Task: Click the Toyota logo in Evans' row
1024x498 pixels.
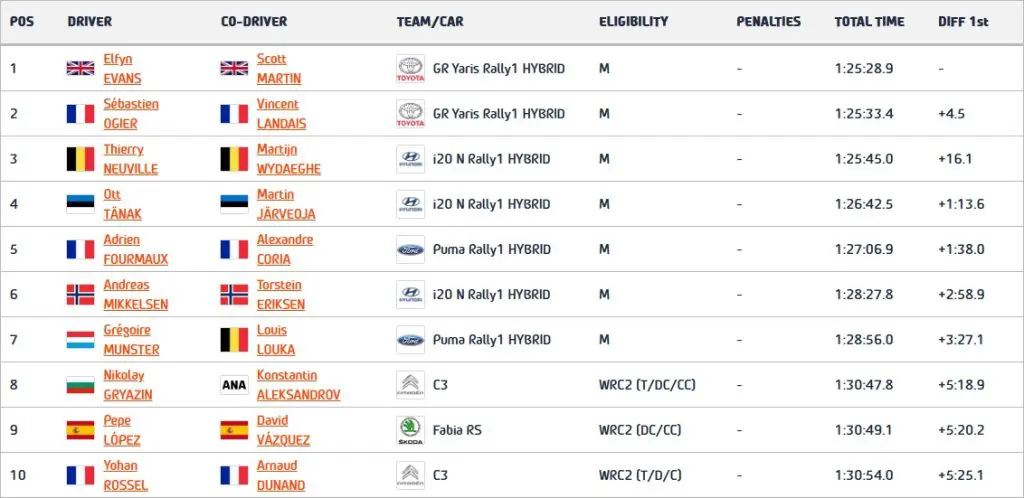Action: 411,69
